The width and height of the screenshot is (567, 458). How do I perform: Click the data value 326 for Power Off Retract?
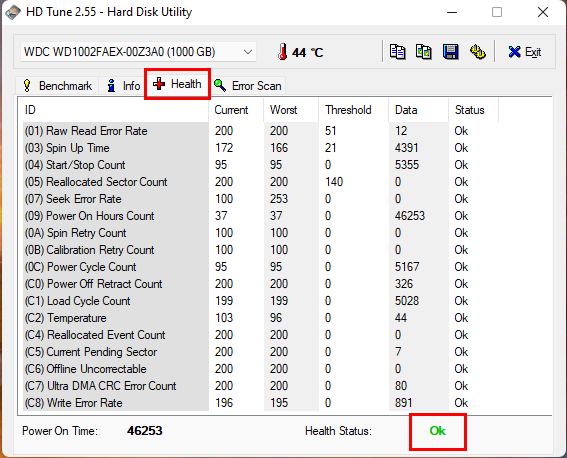click(x=404, y=284)
